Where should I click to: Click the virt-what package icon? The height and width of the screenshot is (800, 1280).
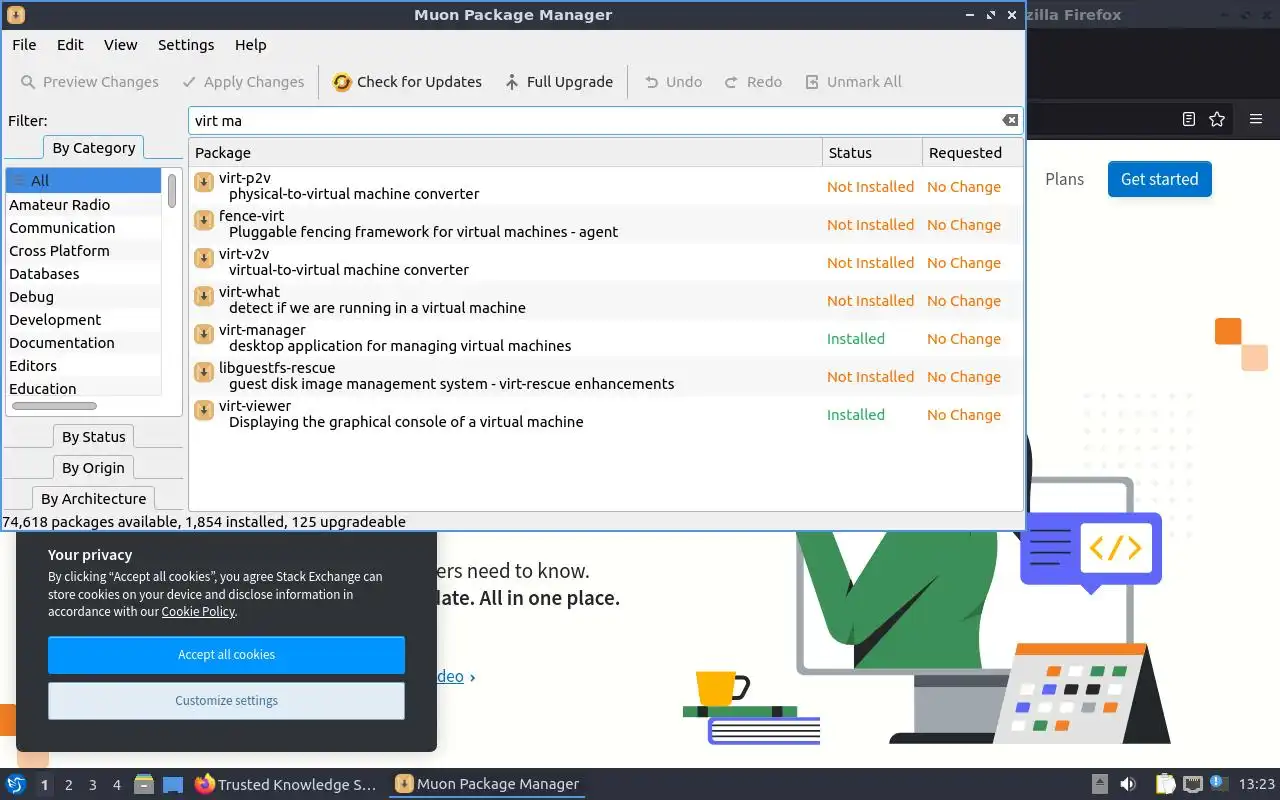[x=204, y=295]
